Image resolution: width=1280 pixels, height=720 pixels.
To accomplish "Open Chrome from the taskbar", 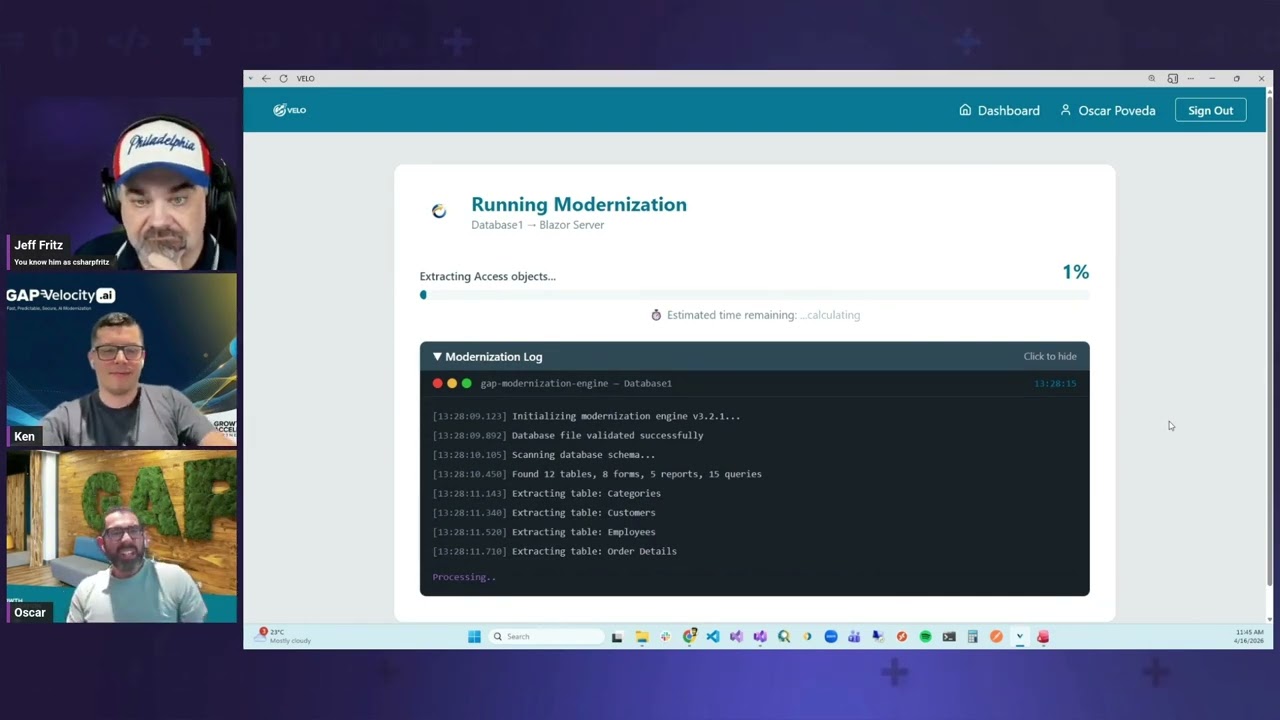I will pyautogui.click(x=689, y=636).
